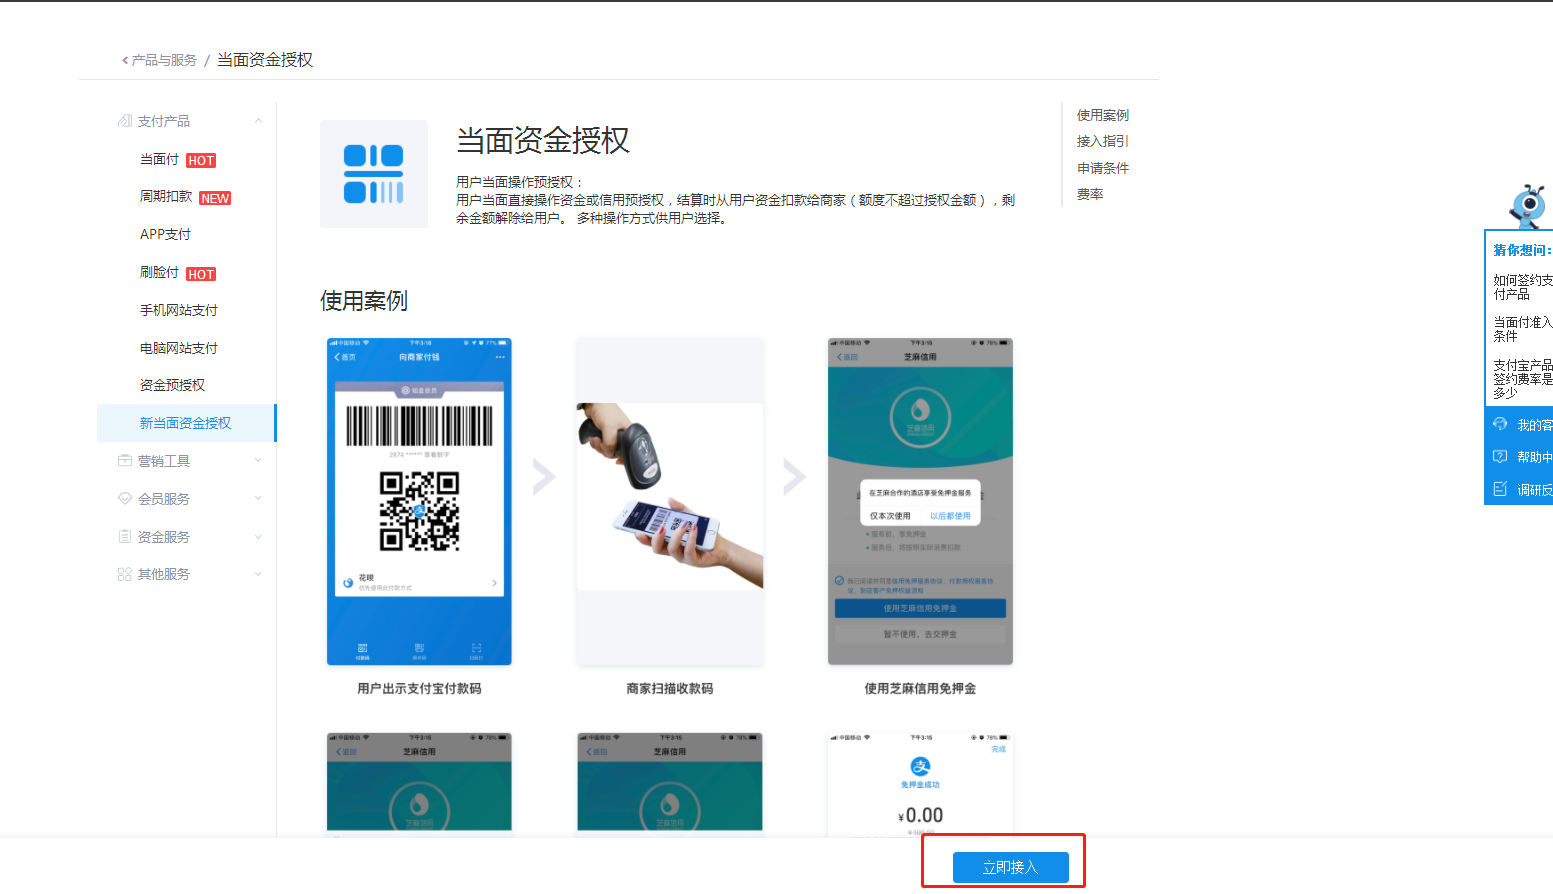Open 我的客服 via the headset icon
The width and height of the screenshot is (1553, 894).
1500,425
